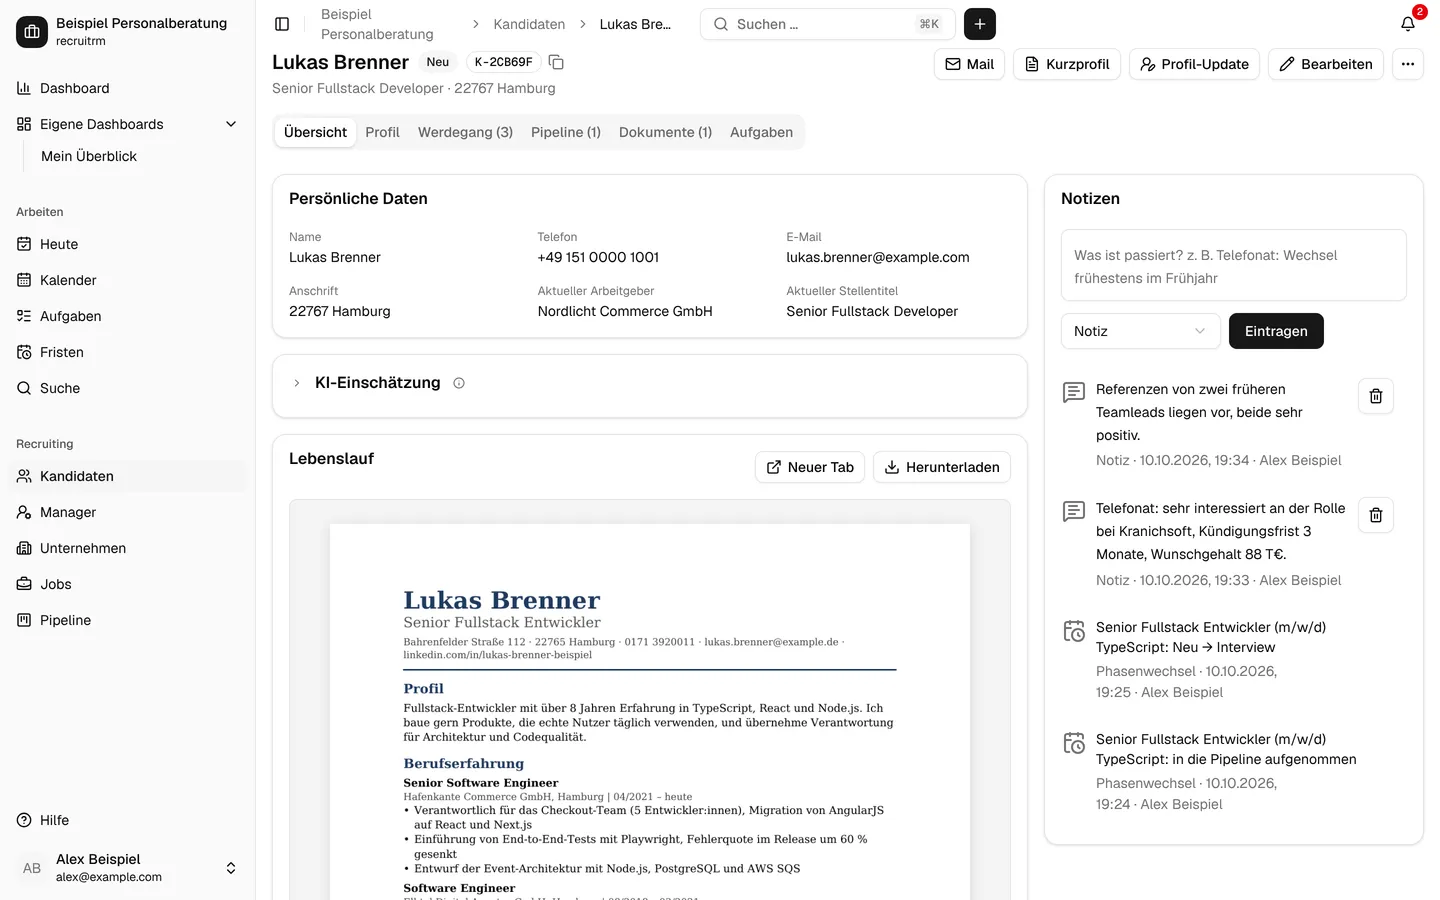Open Dashboard in the sidebar
Screen dimensions: 1440x900
pos(126,88)
